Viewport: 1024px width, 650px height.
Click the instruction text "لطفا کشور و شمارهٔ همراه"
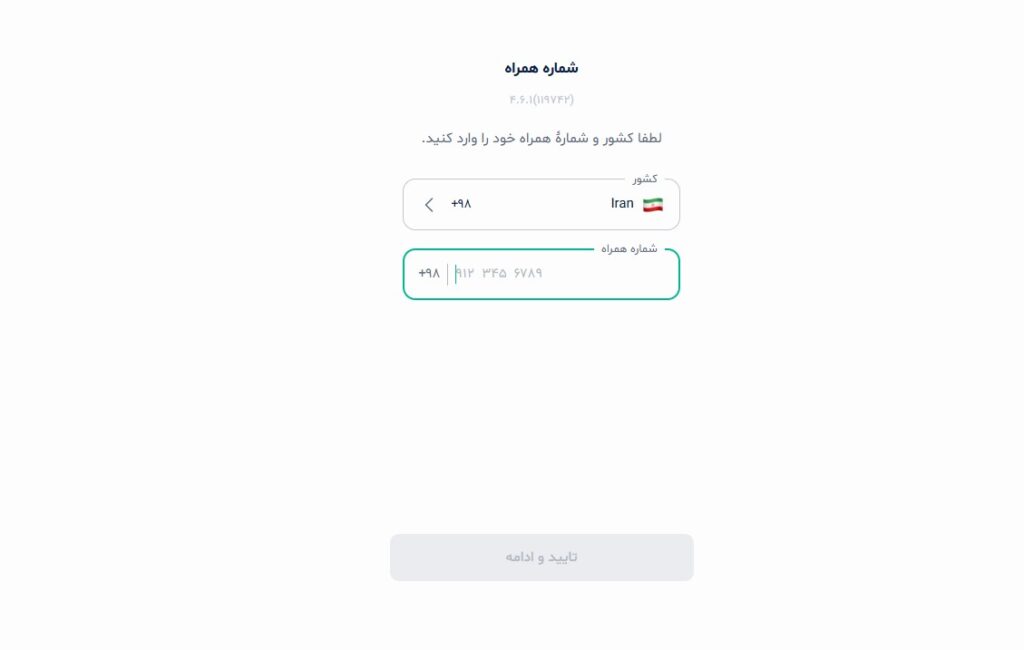tap(541, 138)
